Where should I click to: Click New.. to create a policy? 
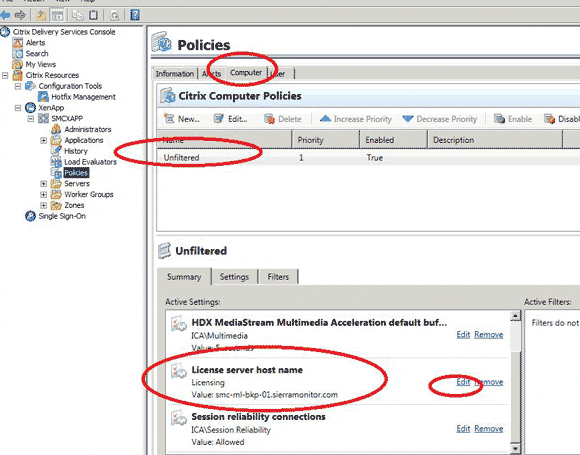(x=182, y=119)
